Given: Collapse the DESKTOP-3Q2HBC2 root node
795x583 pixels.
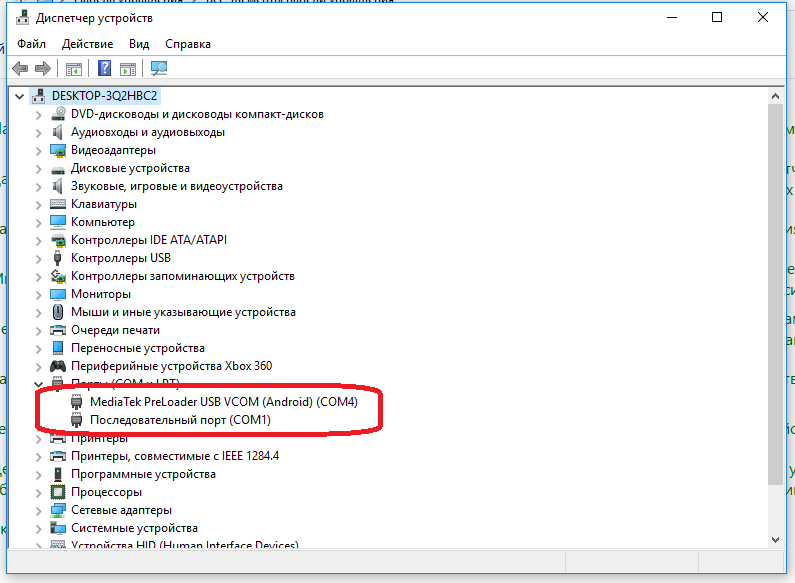Looking at the screenshot, I should (x=21, y=96).
